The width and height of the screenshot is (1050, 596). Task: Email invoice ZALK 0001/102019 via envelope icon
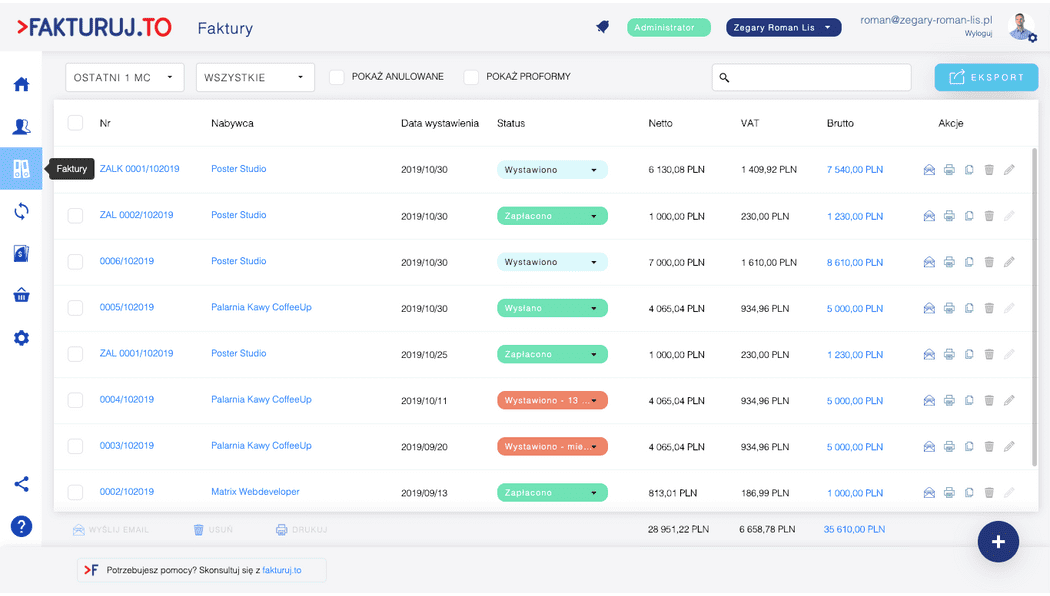click(x=929, y=170)
